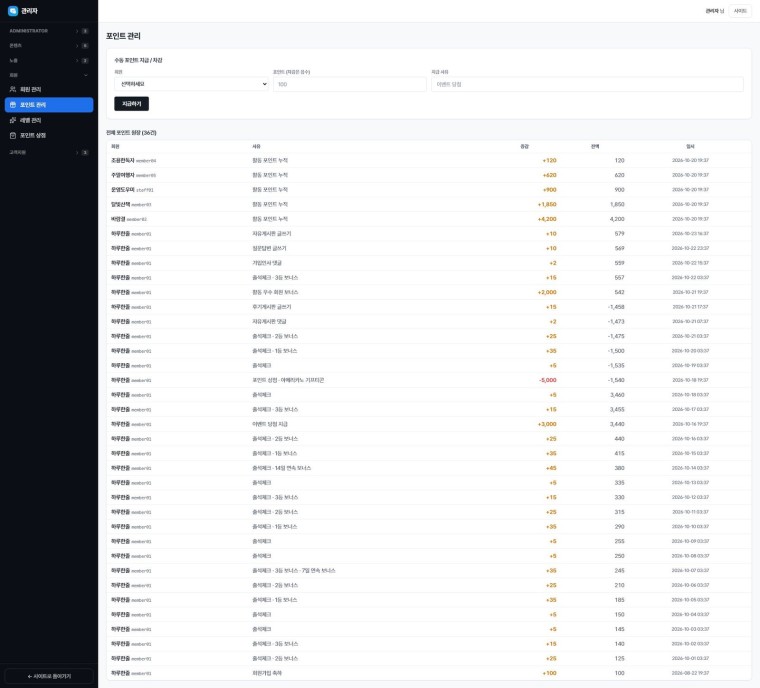The height and width of the screenshot is (688, 760).
Task: Click the 회원 관리 people icon
Action: point(13,89)
